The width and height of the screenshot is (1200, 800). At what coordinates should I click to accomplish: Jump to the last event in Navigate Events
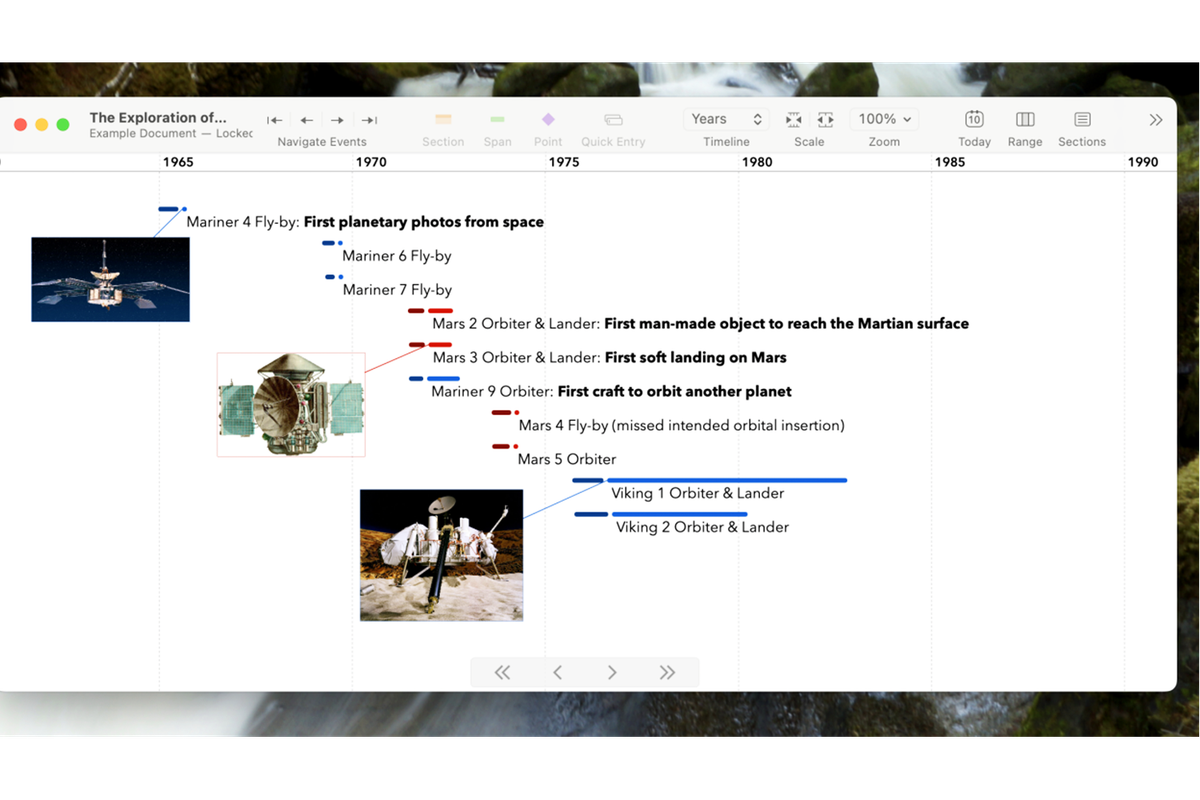click(x=369, y=120)
